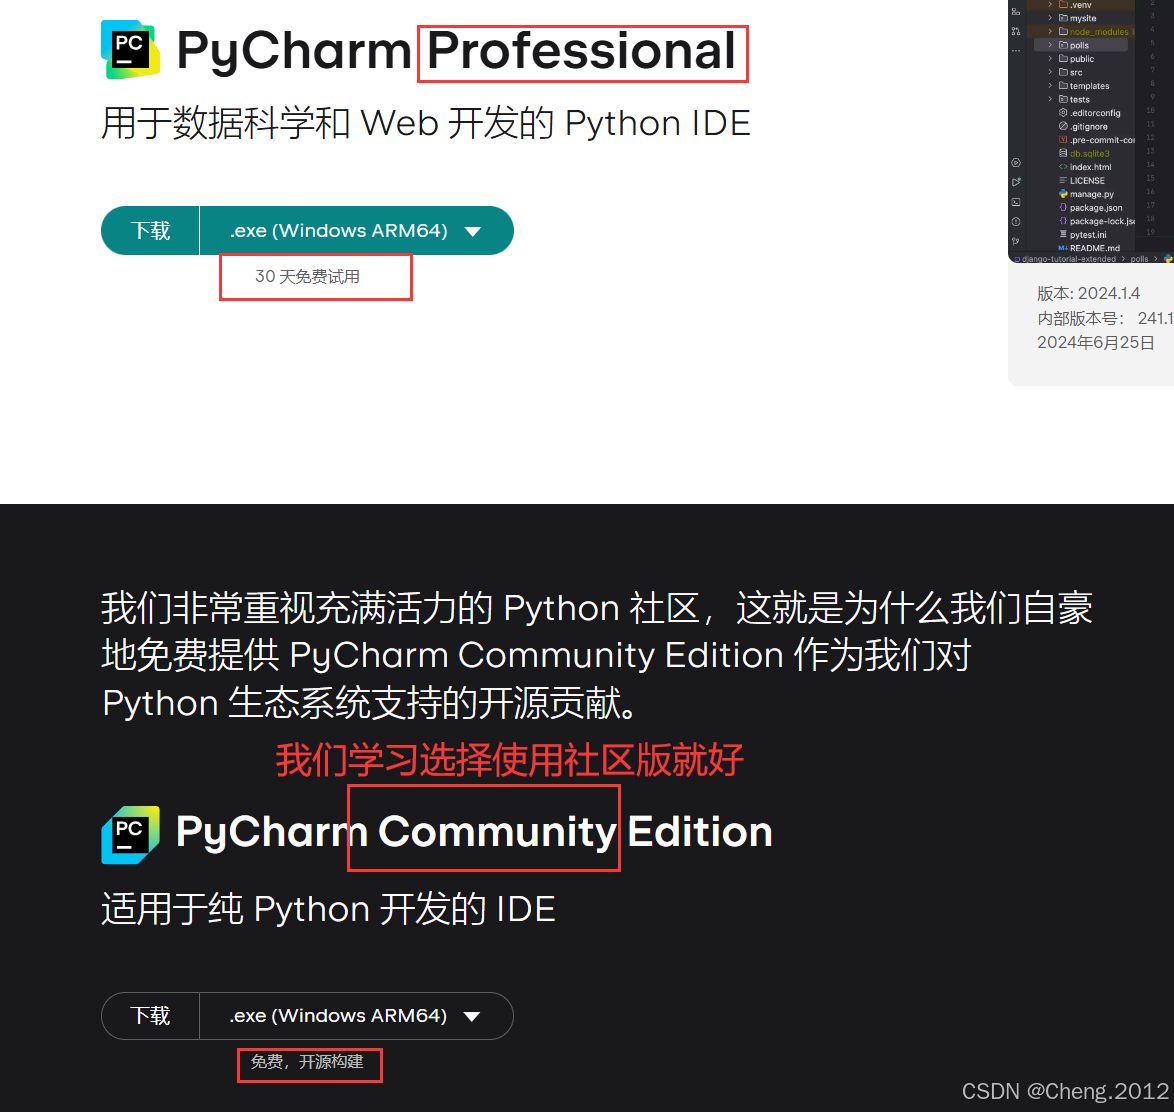Expand the Community .exe (Windows ARM64) dropdown
Viewport: 1174px width, 1112px height.
point(471,1015)
